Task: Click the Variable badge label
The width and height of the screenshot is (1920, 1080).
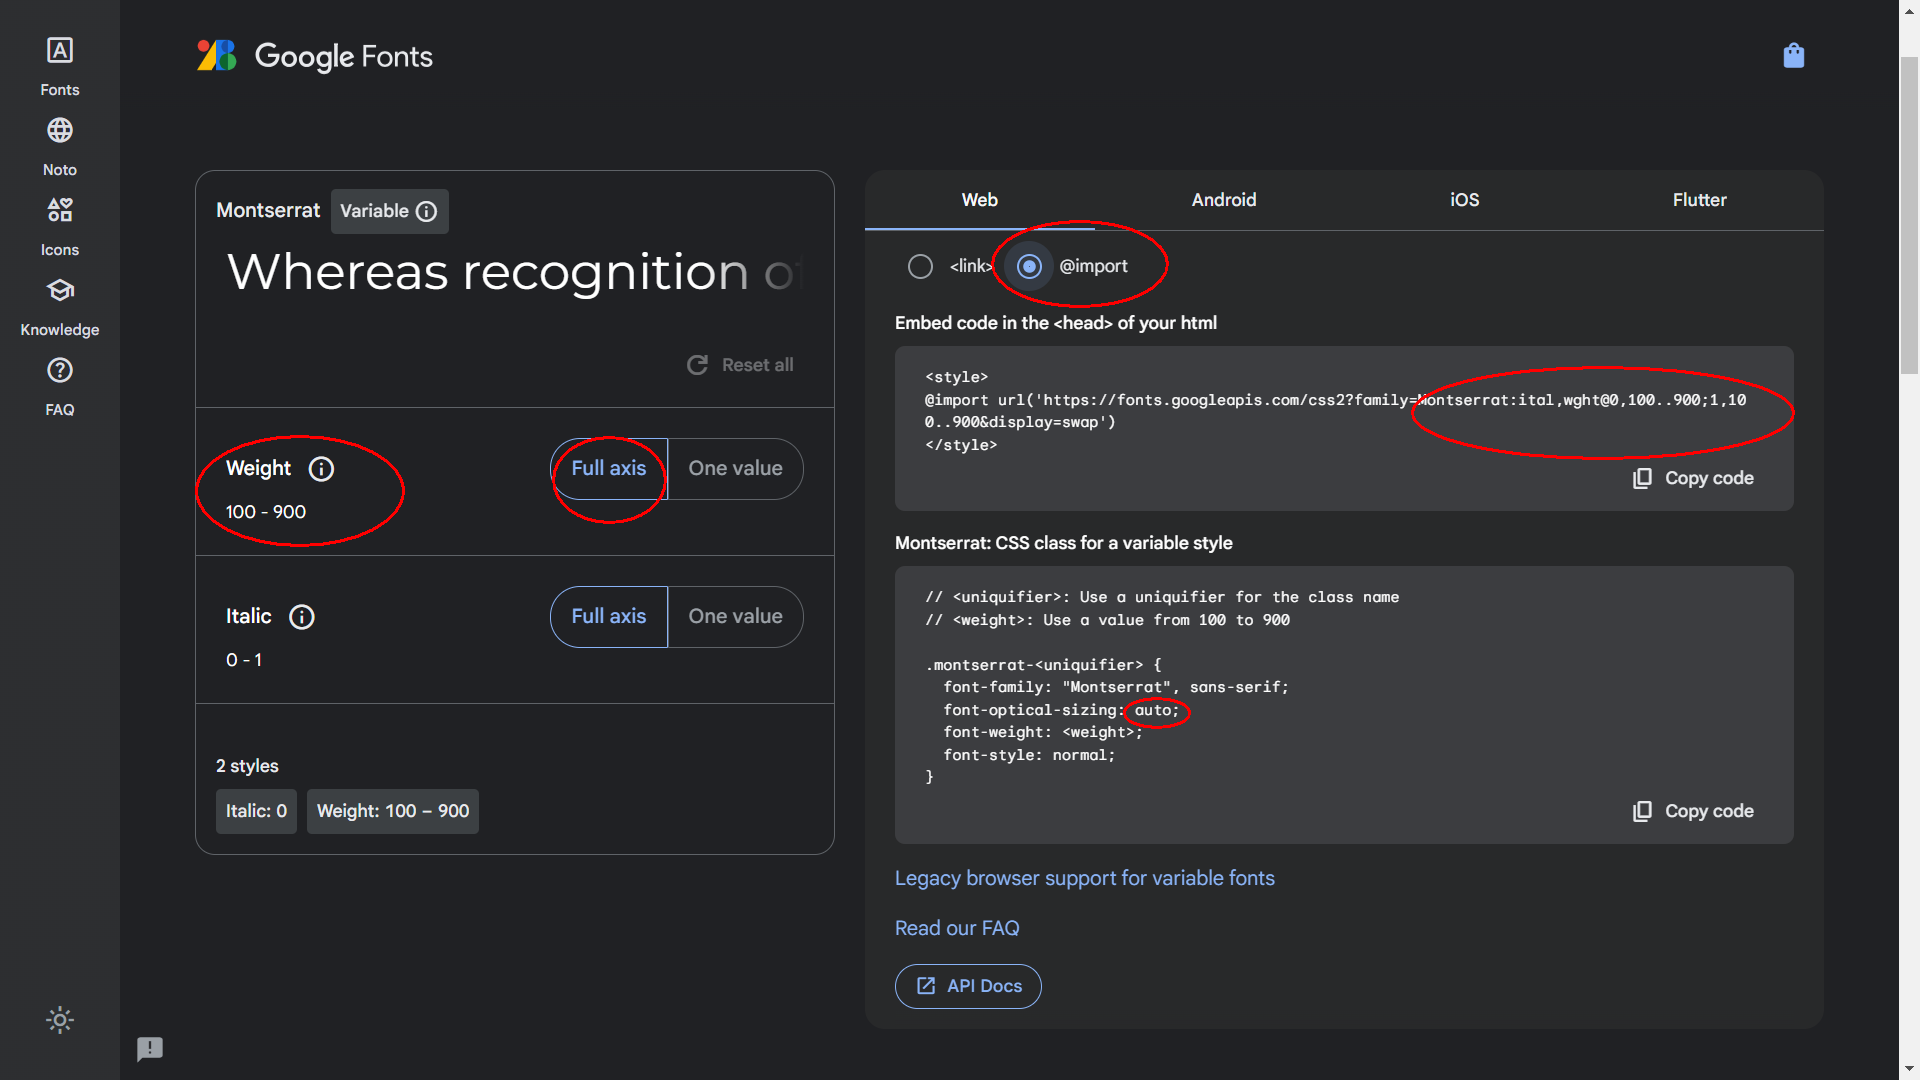Action: [x=374, y=211]
